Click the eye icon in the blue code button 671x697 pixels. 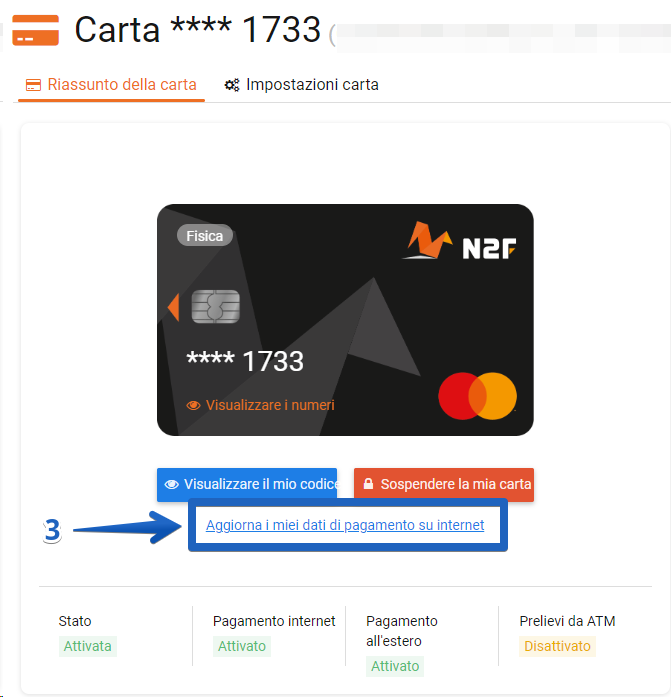tap(172, 484)
